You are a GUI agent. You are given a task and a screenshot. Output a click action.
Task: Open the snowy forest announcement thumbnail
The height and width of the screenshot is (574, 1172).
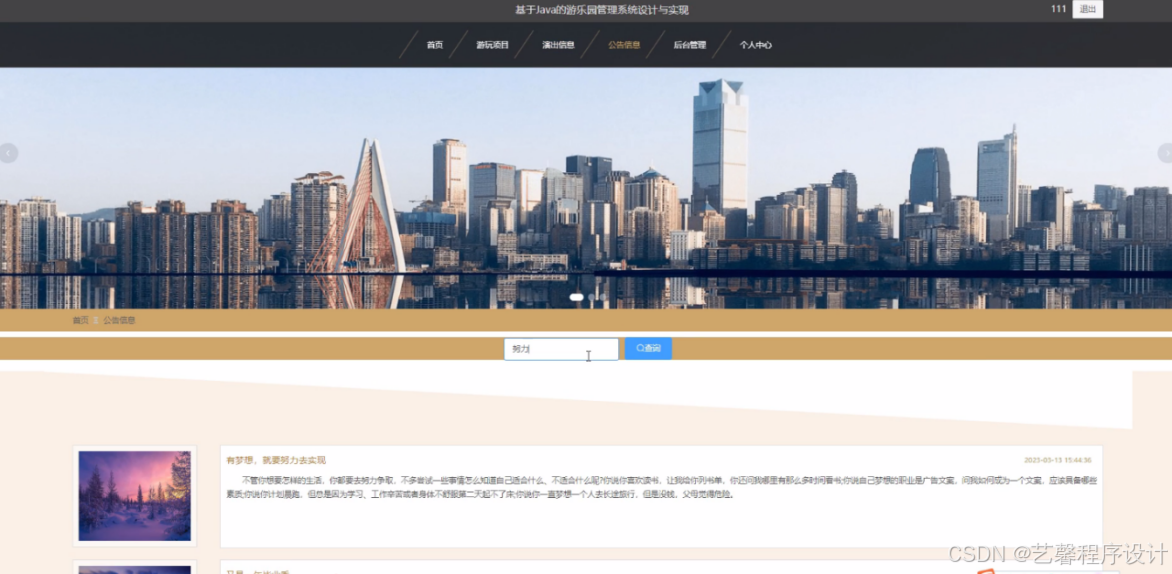click(x=135, y=496)
